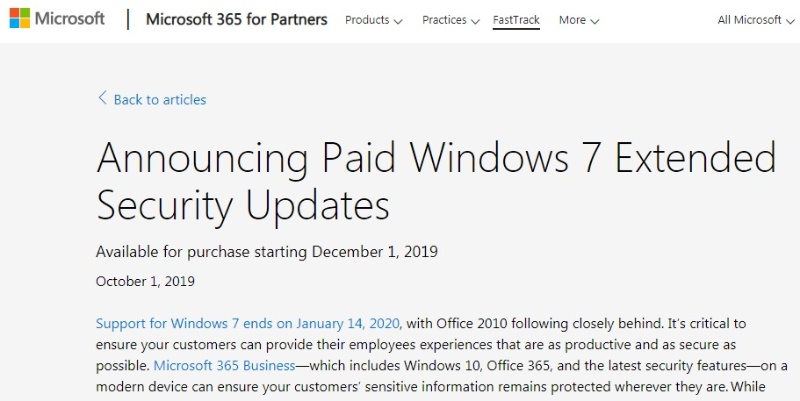Open the Practices menu
800x401 pixels.
(x=444, y=20)
